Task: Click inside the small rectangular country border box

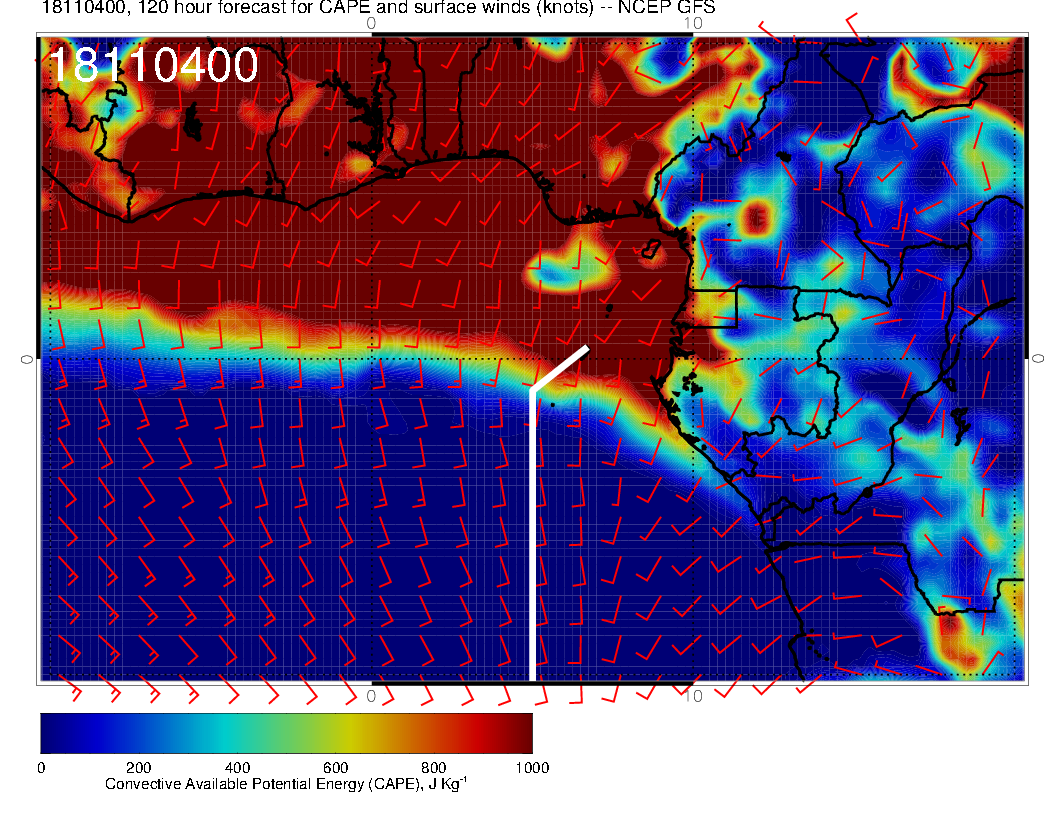Action: [x=715, y=308]
